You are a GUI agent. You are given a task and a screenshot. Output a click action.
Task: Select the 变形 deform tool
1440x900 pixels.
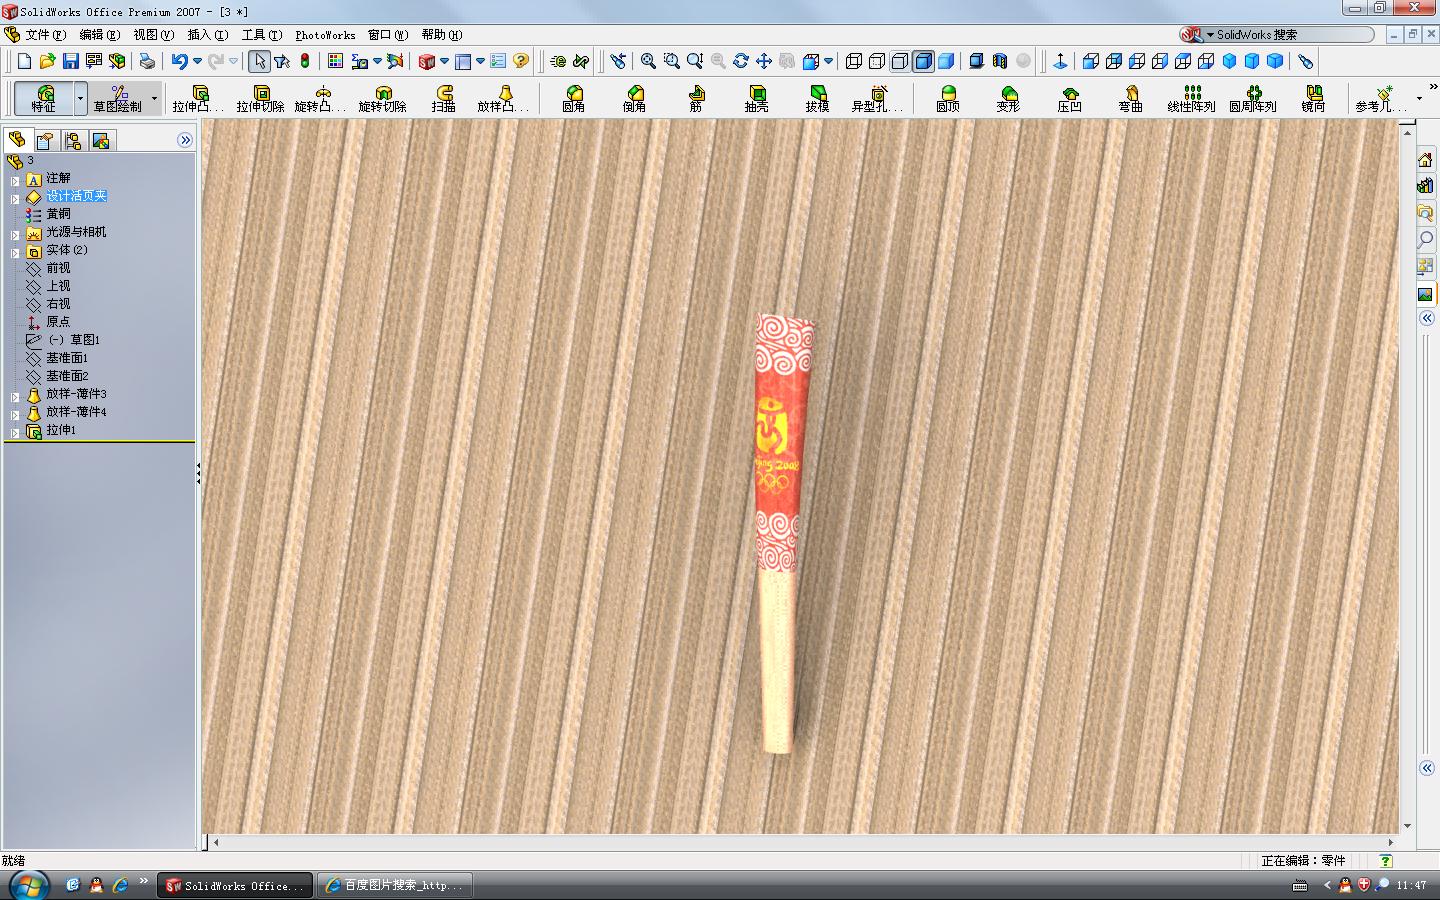[x=1009, y=98]
